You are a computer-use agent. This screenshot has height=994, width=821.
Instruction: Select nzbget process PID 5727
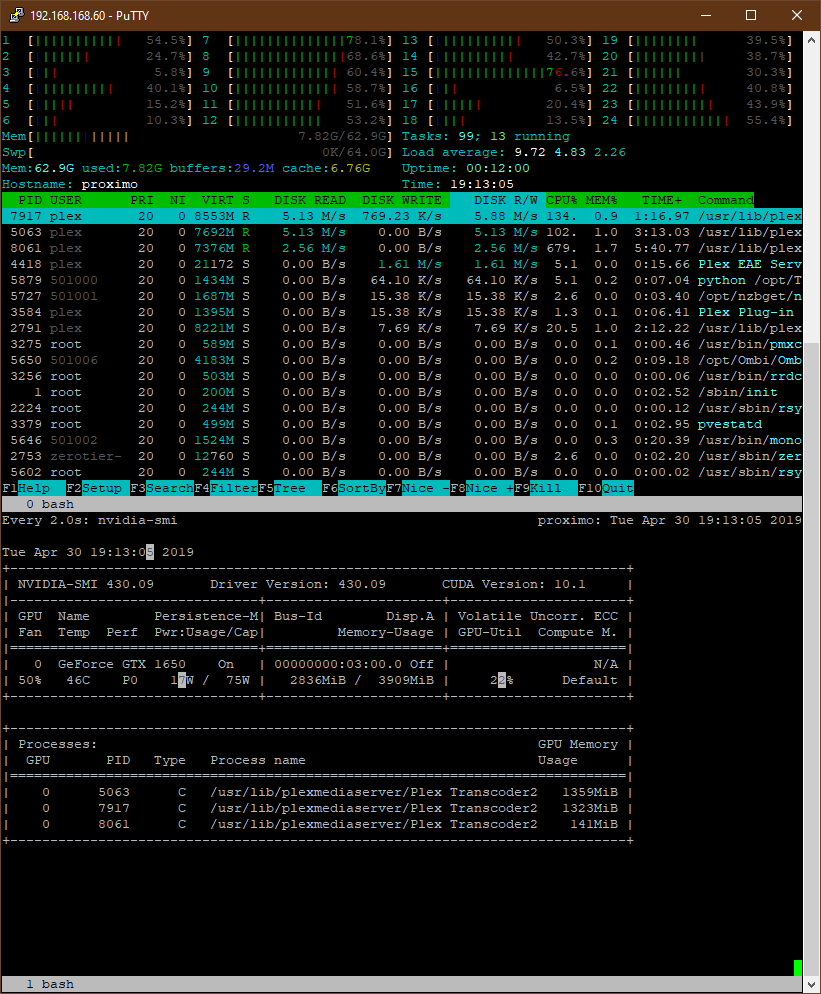coord(402,296)
